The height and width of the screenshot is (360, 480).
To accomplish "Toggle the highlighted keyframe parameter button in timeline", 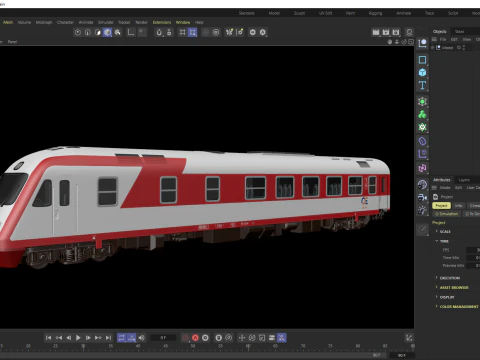I will click(281, 338).
